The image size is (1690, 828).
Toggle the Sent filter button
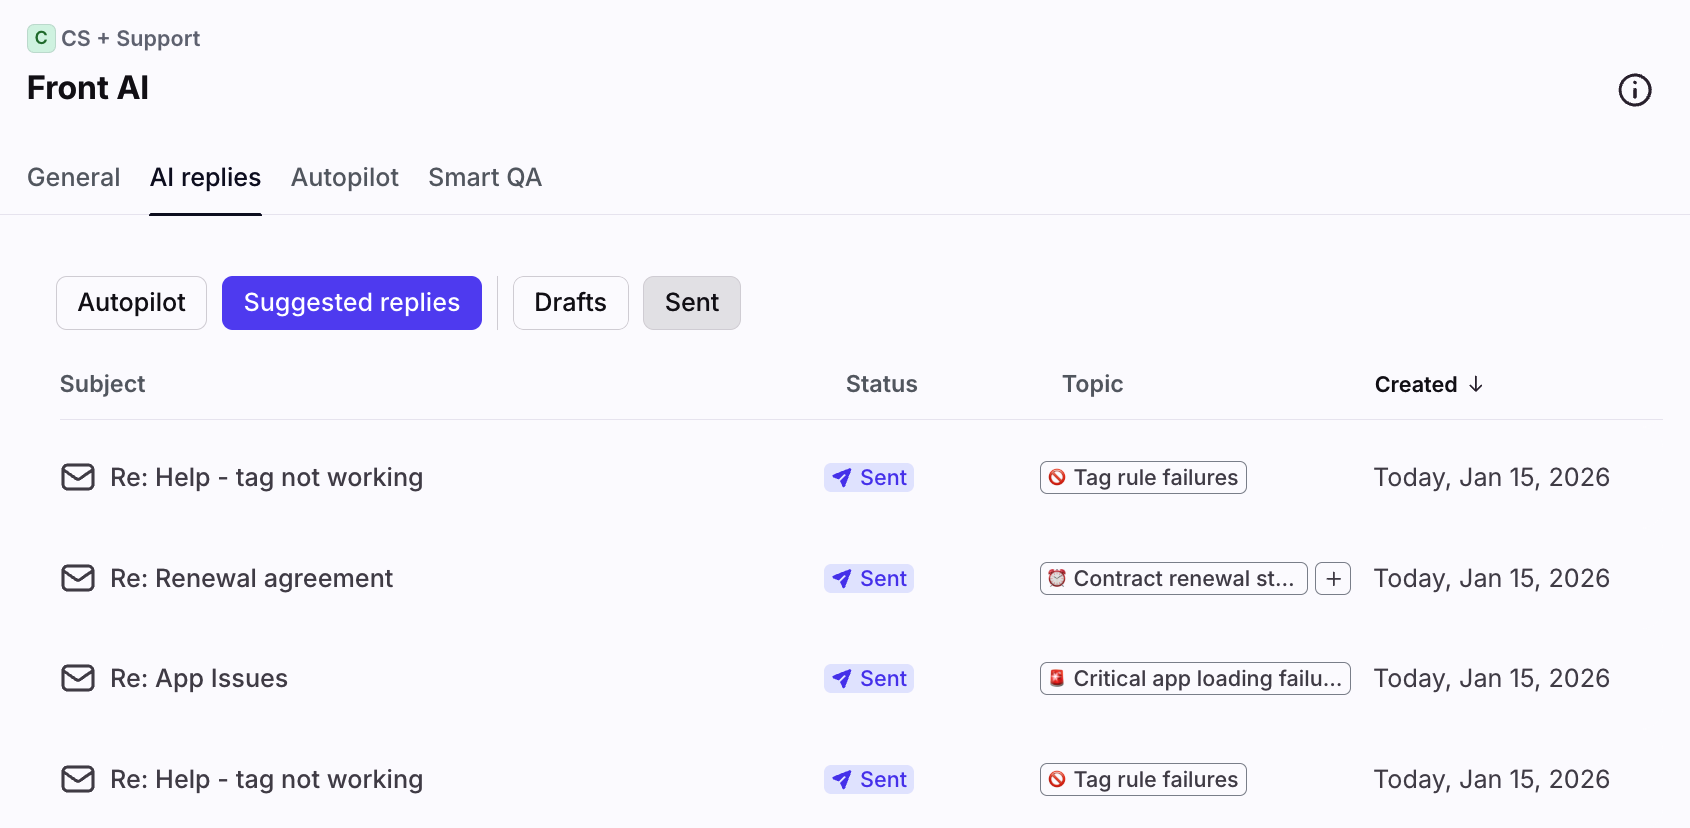pos(691,303)
